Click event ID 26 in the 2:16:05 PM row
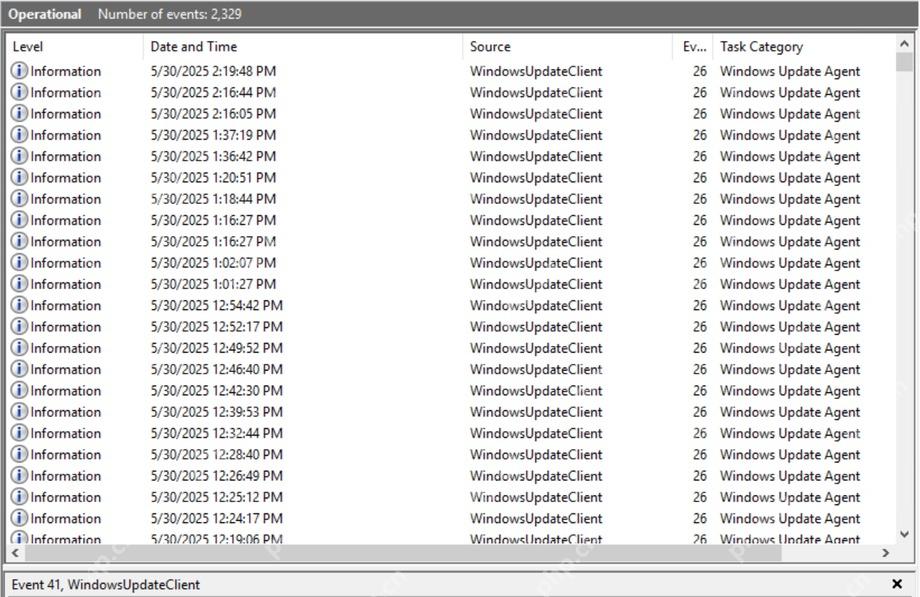920x597 pixels. 699,114
